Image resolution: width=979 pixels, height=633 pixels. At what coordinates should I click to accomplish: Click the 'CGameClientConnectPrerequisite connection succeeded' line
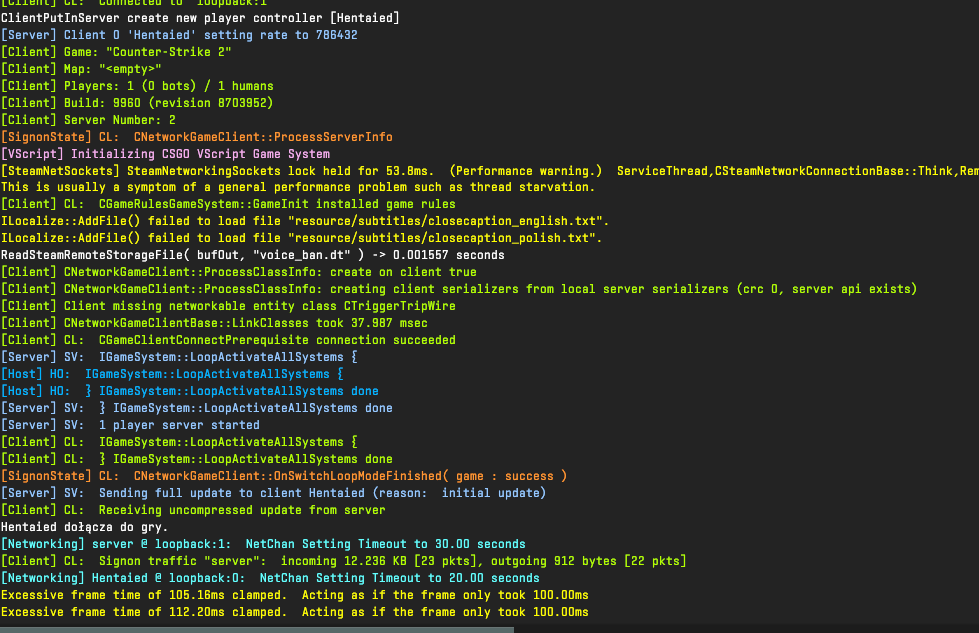click(x=228, y=340)
